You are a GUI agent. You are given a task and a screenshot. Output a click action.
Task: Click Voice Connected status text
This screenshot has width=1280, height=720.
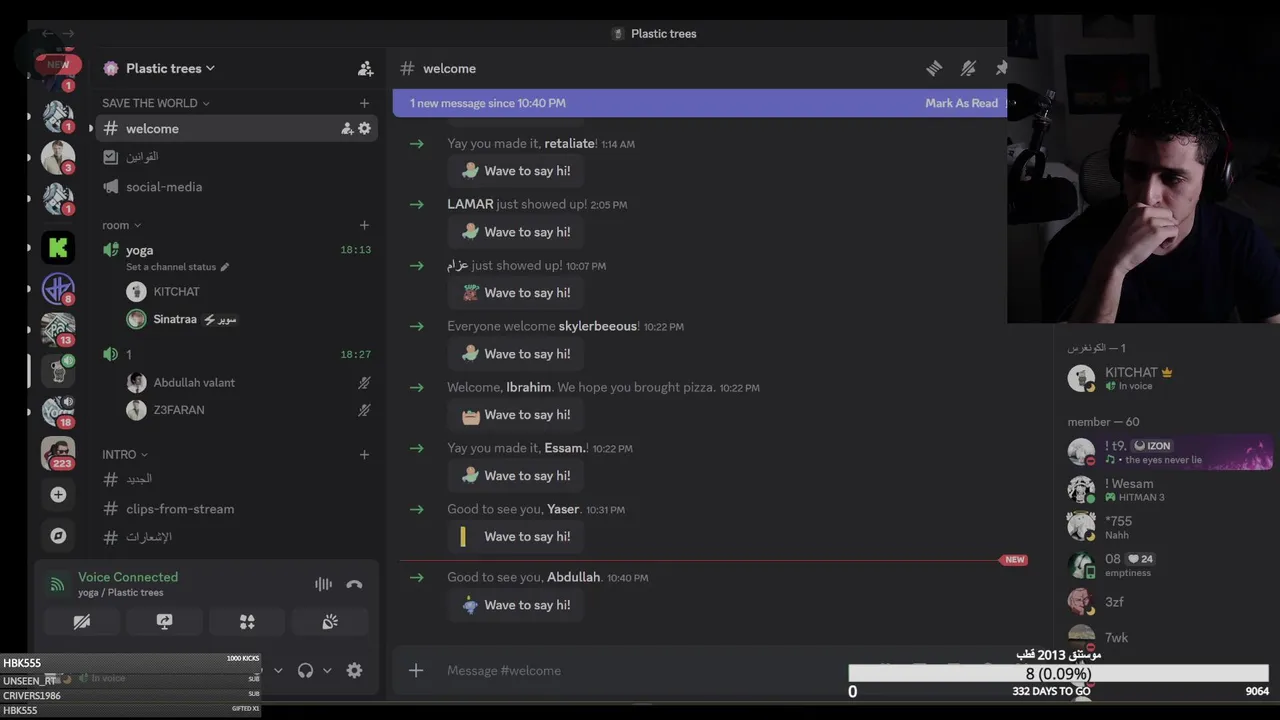tap(128, 577)
